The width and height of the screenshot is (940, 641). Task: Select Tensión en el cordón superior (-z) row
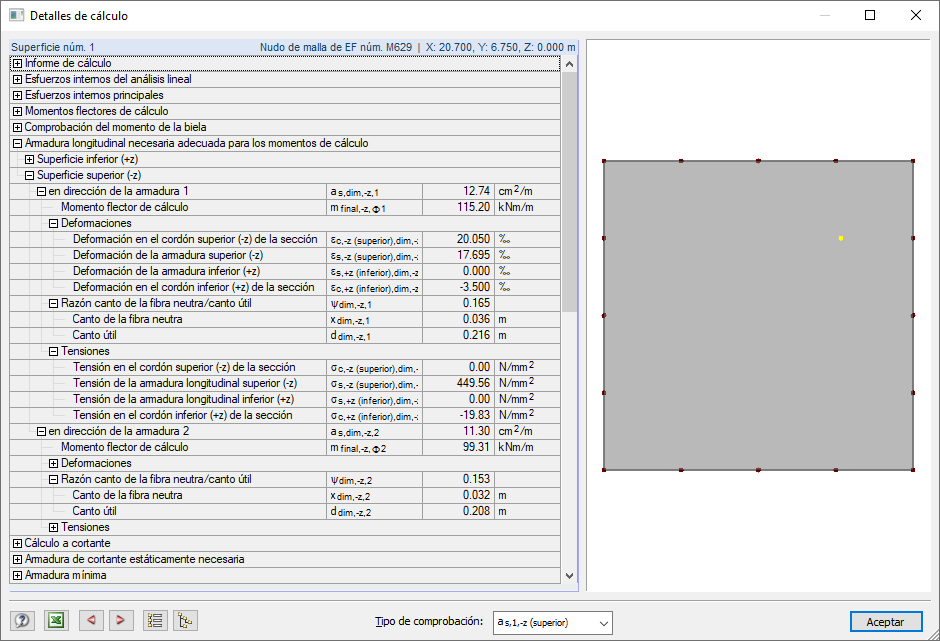(x=285, y=368)
